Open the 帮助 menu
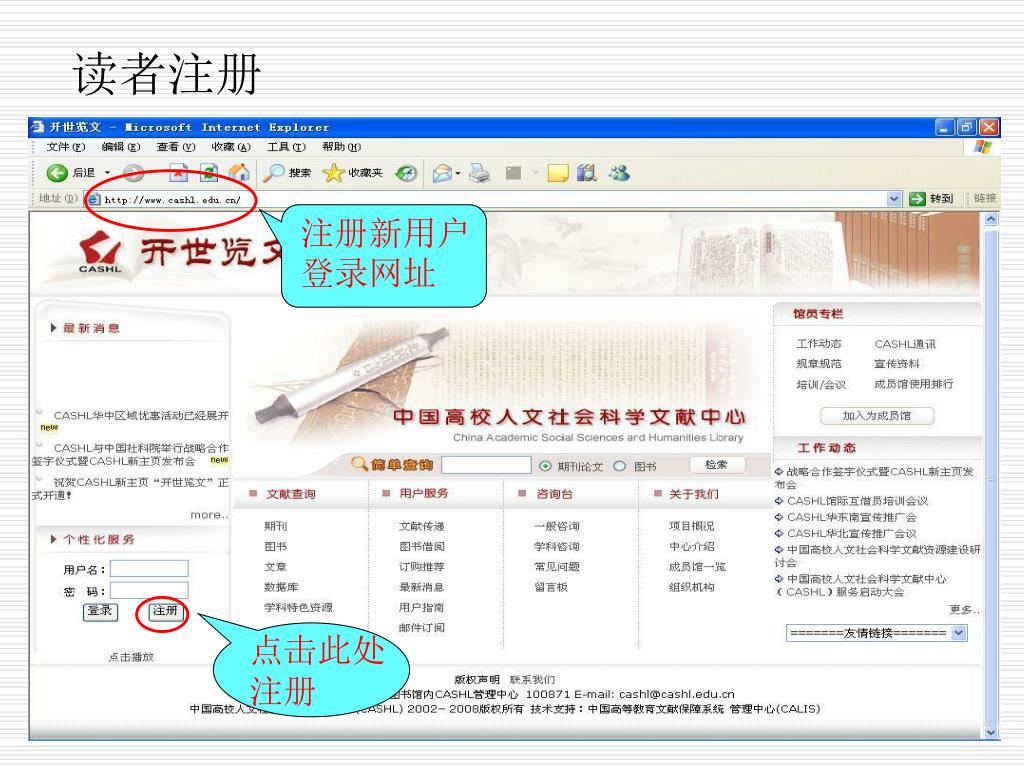 (x=342, y=147)
